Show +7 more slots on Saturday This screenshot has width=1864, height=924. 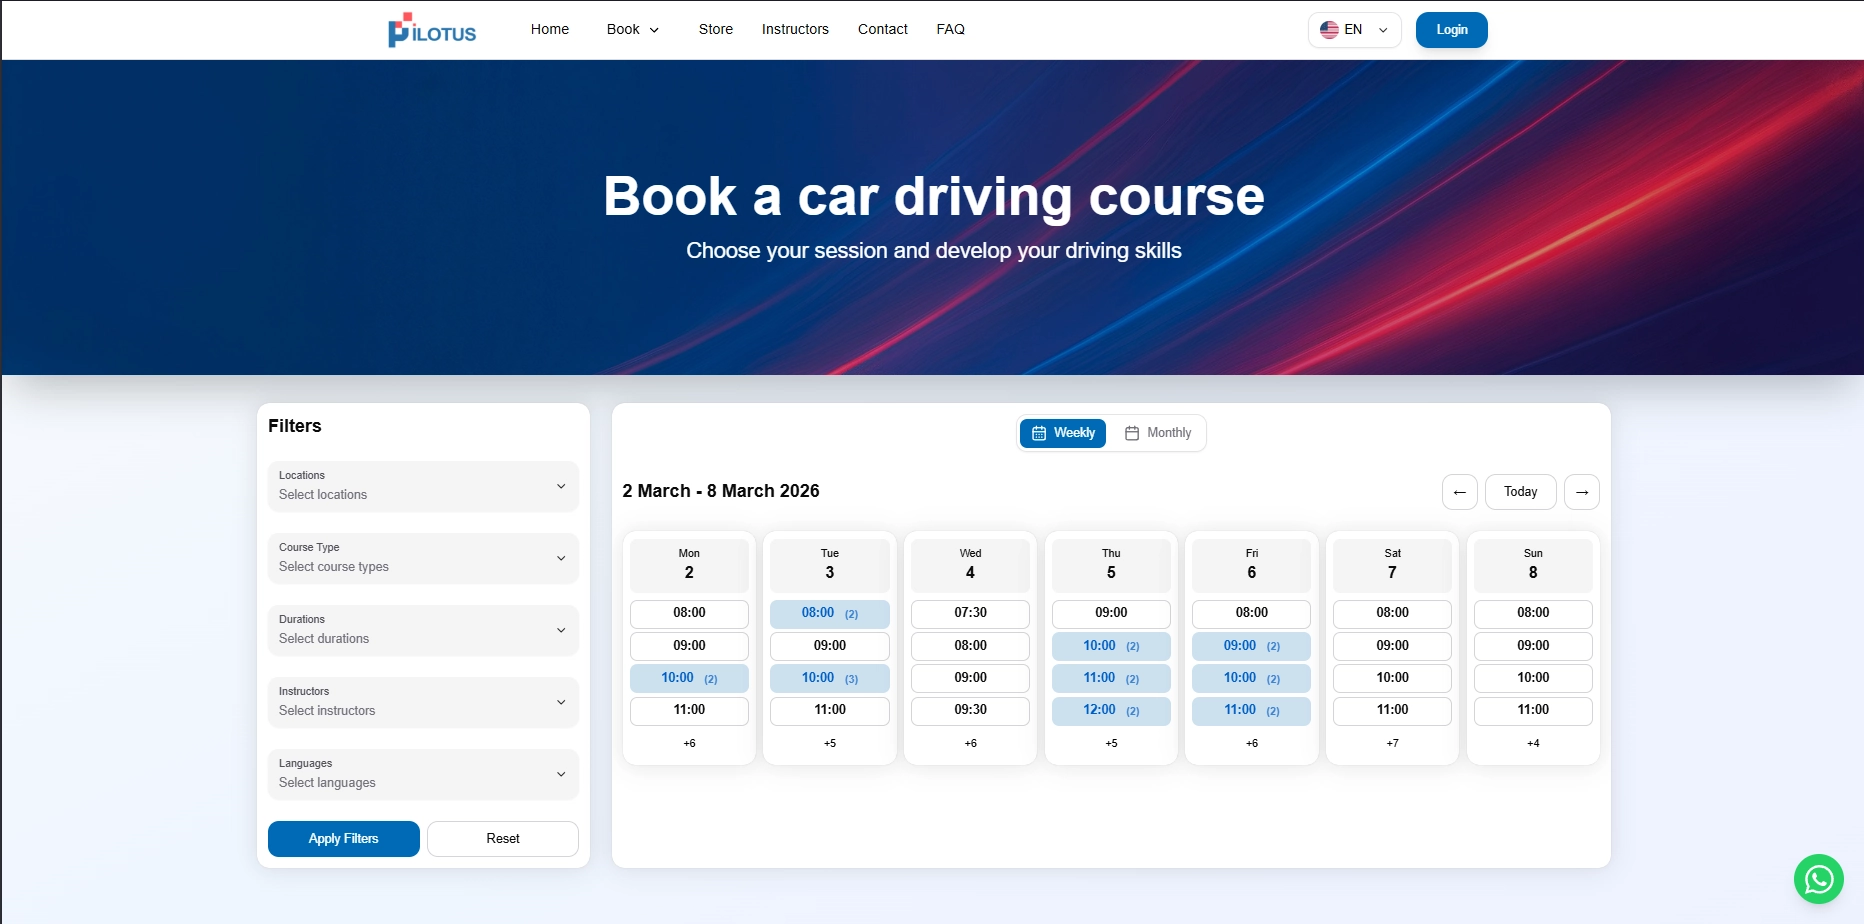[x=1392, y=744]
